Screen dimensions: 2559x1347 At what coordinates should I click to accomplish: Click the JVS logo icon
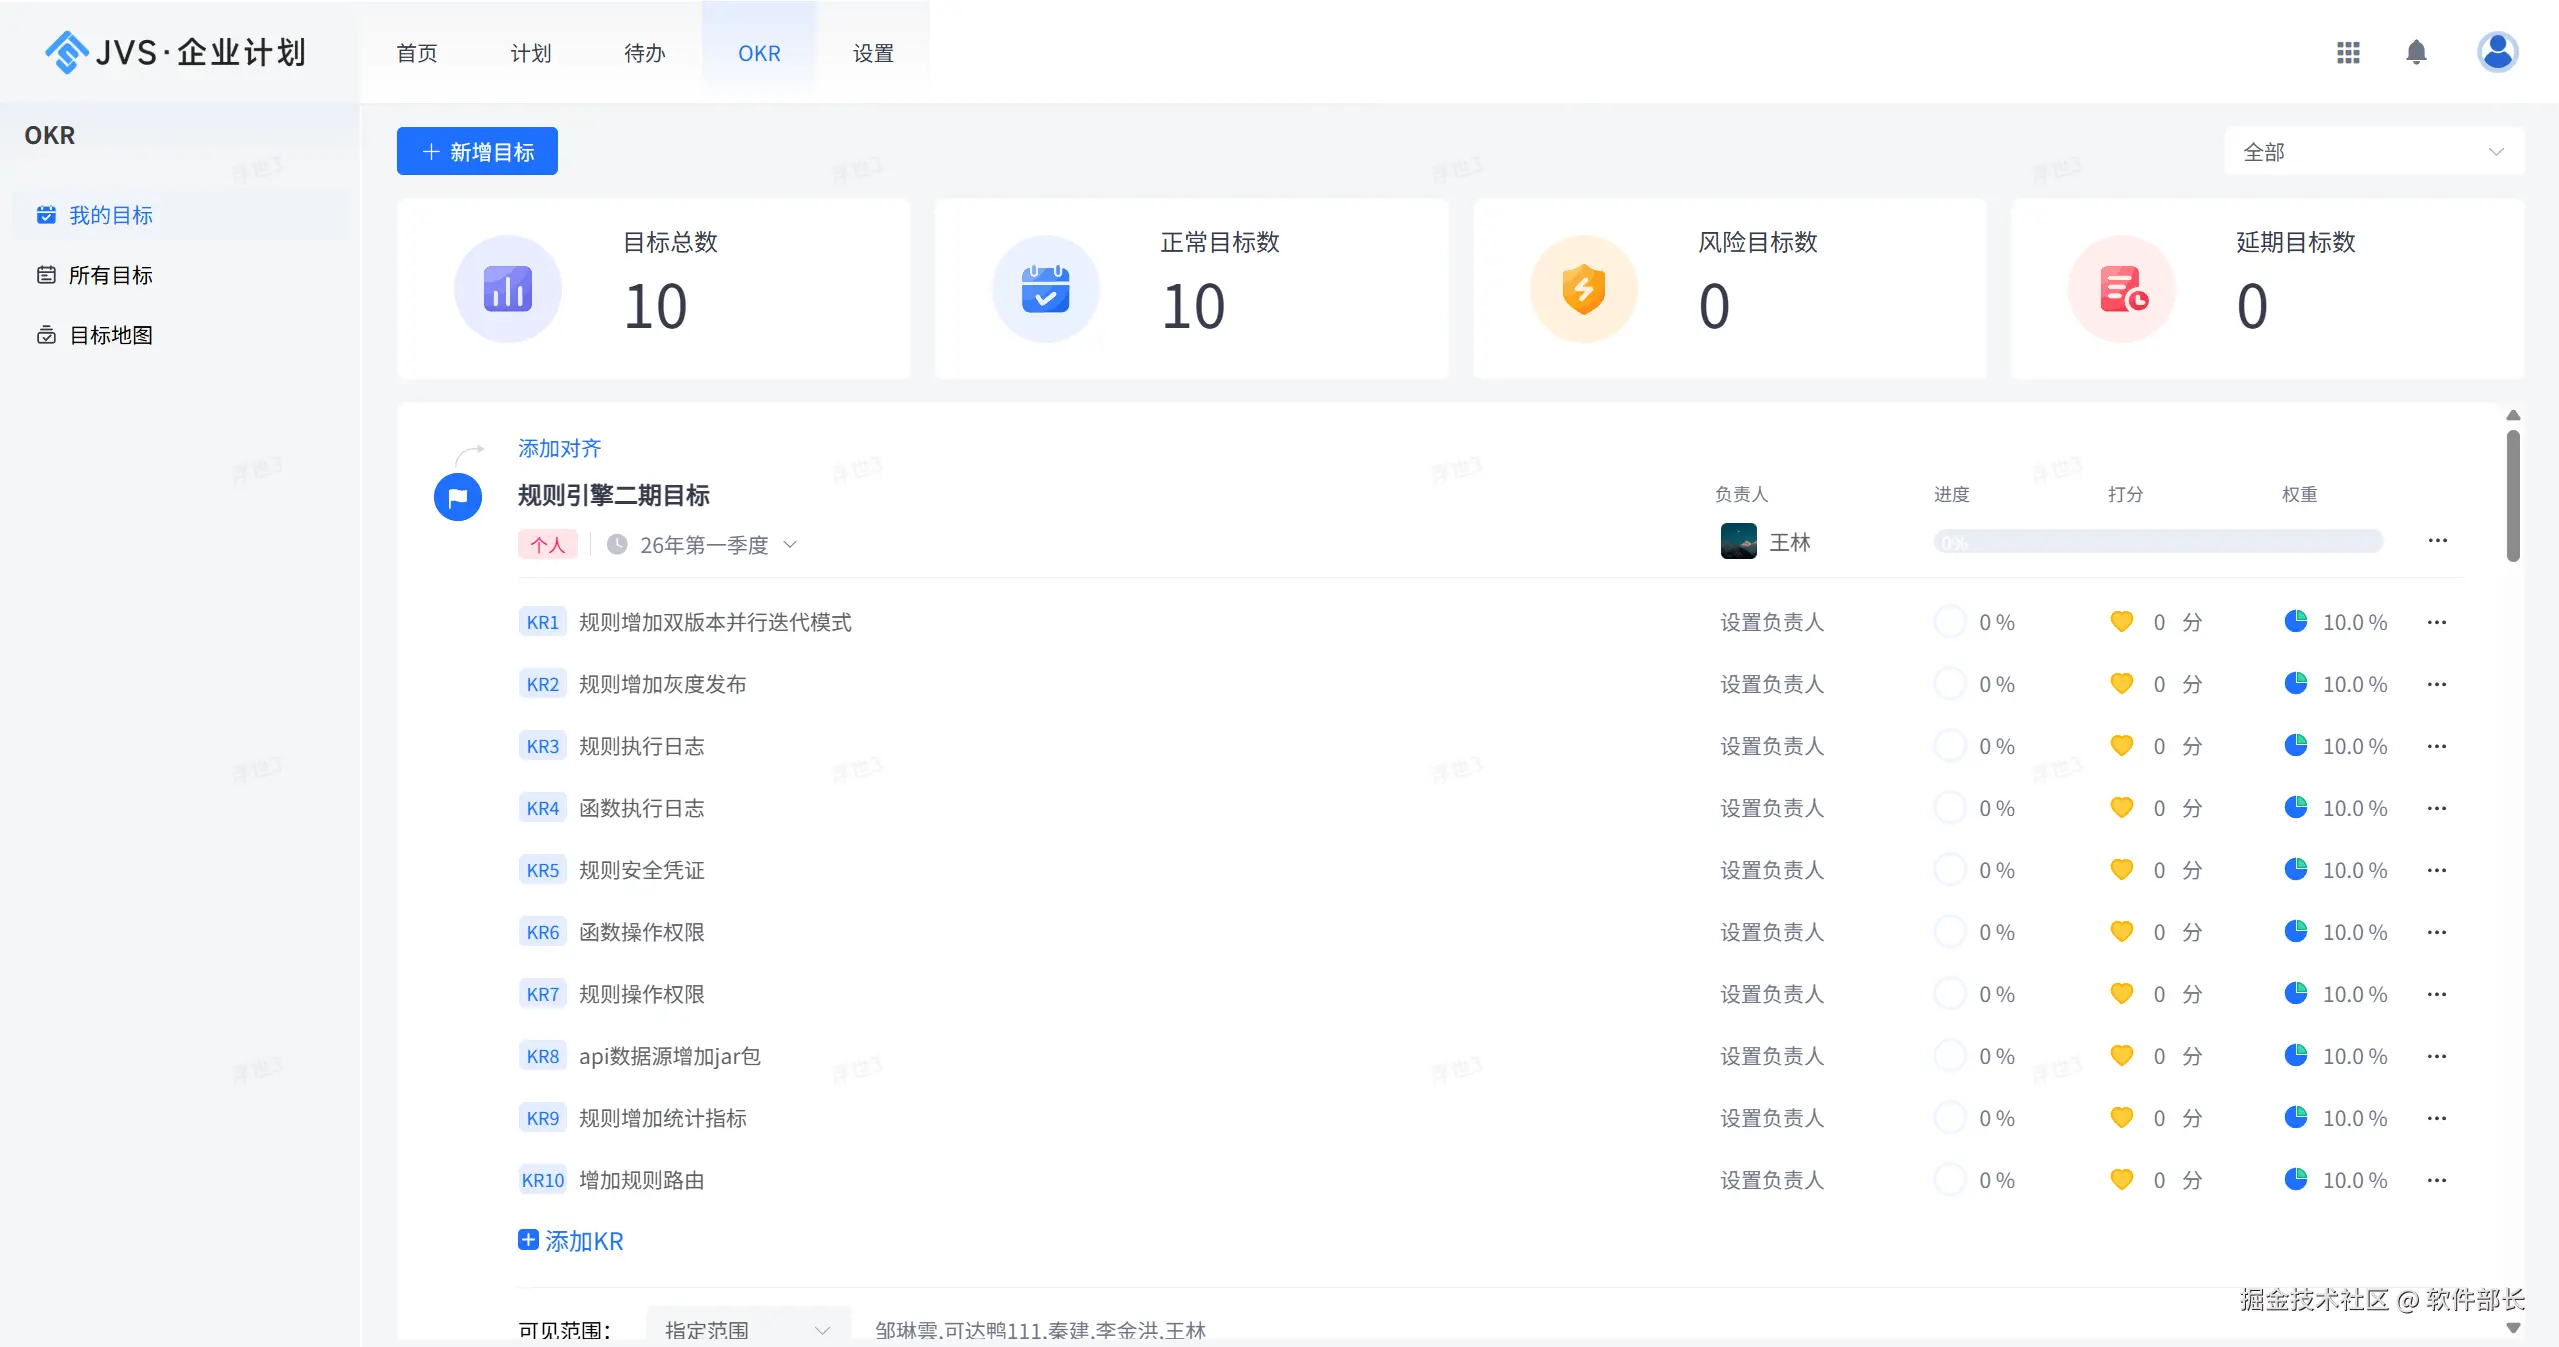coord(66,52)
